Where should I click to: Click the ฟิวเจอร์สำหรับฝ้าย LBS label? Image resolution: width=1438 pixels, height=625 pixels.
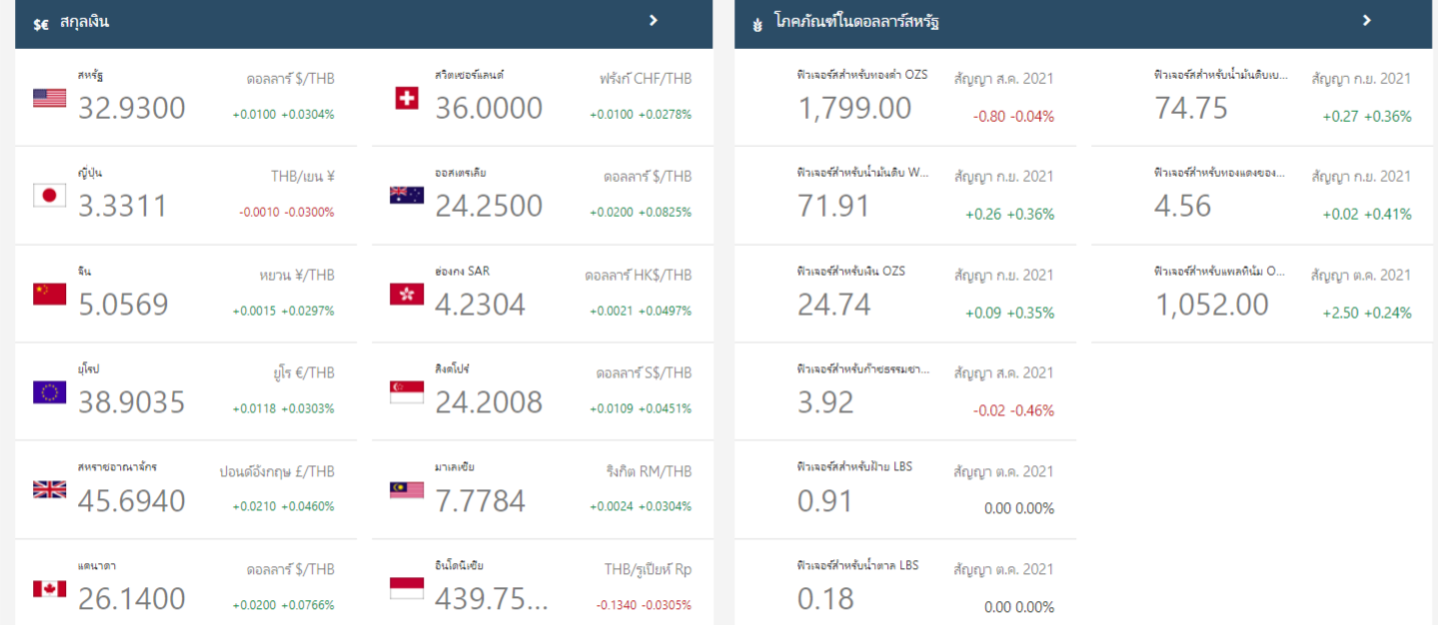(x=855, y=467)
